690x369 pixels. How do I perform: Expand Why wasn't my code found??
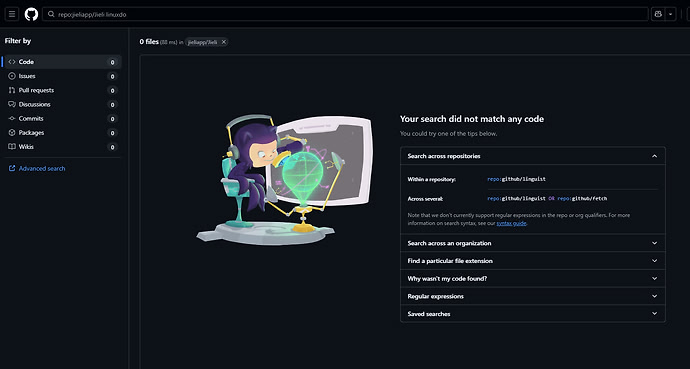click(x=532, y=278)
